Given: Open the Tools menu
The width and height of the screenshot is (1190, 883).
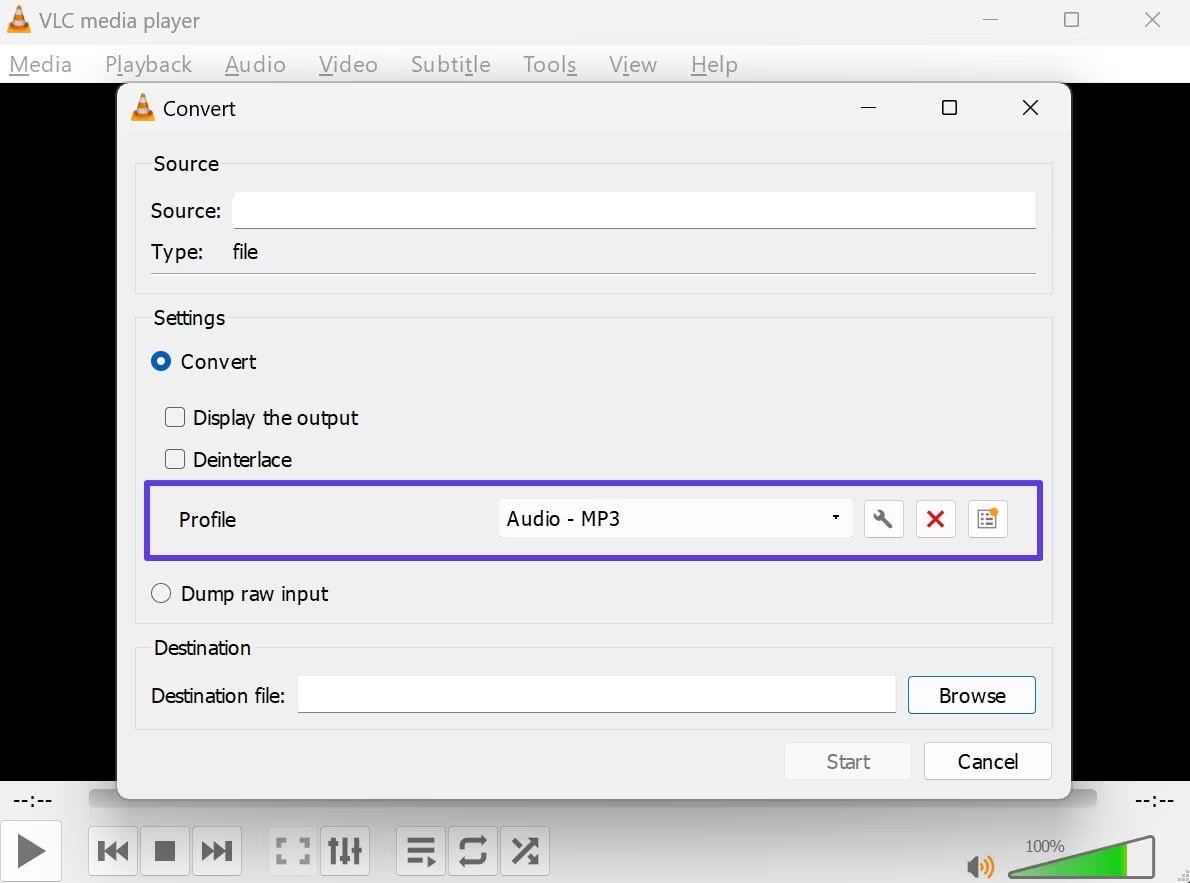Looking at the screenshot, I should point(549,65).
